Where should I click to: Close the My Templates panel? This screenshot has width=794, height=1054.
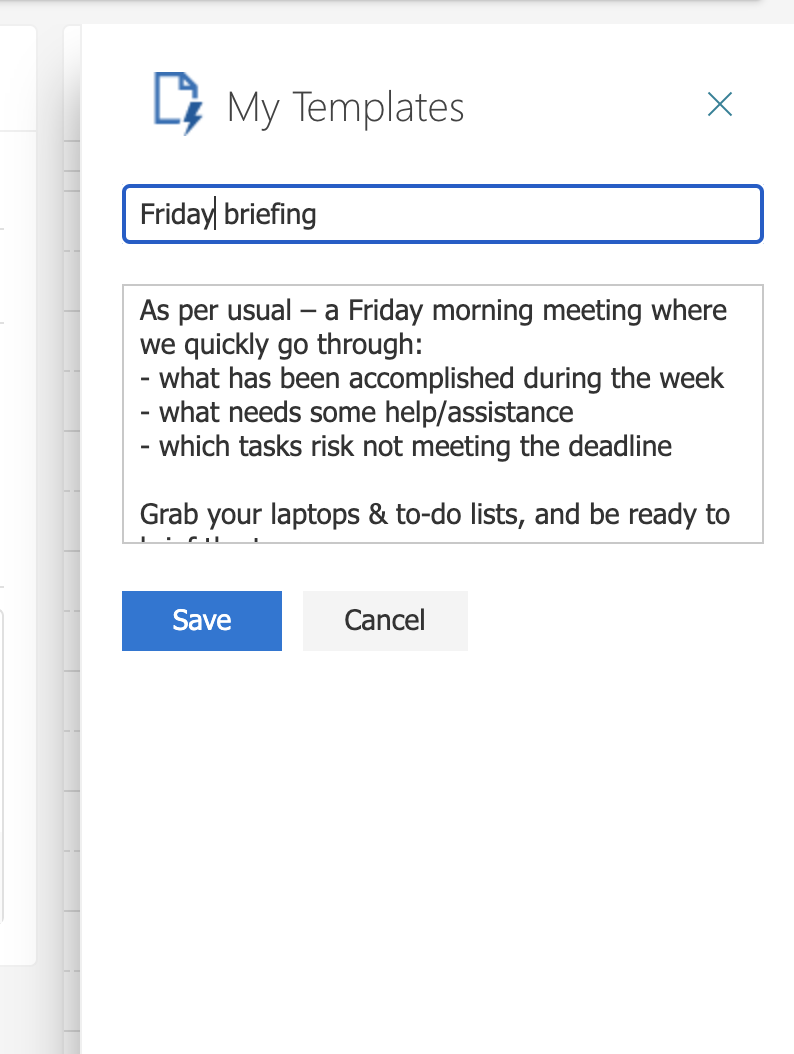click(720, 104)
